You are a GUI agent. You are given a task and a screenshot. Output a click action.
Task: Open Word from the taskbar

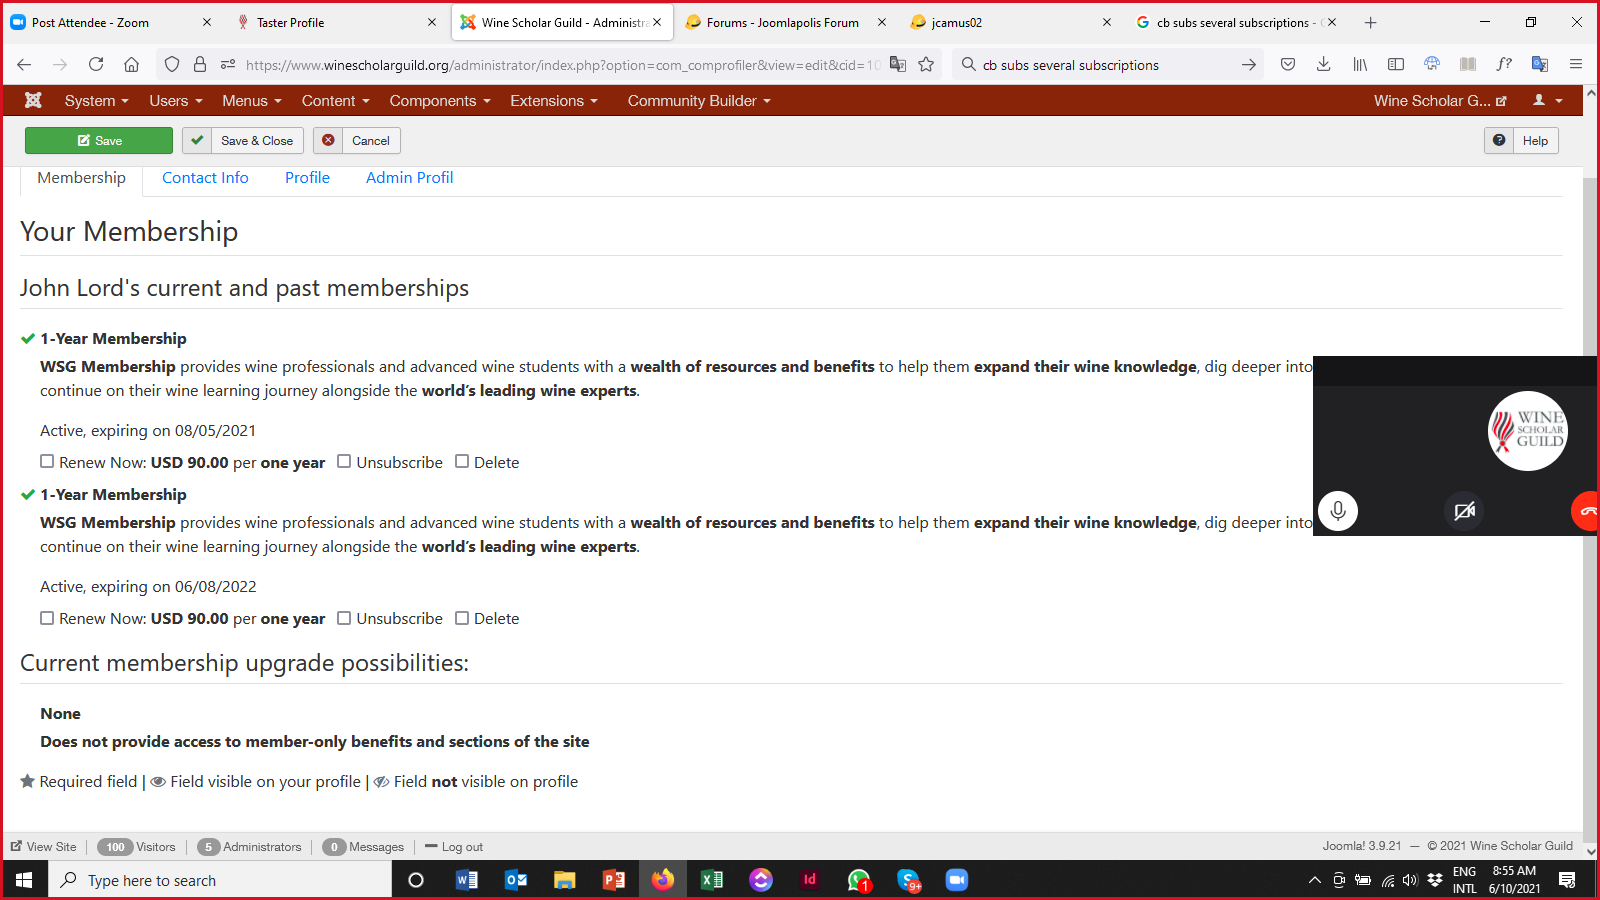[466, 880]
